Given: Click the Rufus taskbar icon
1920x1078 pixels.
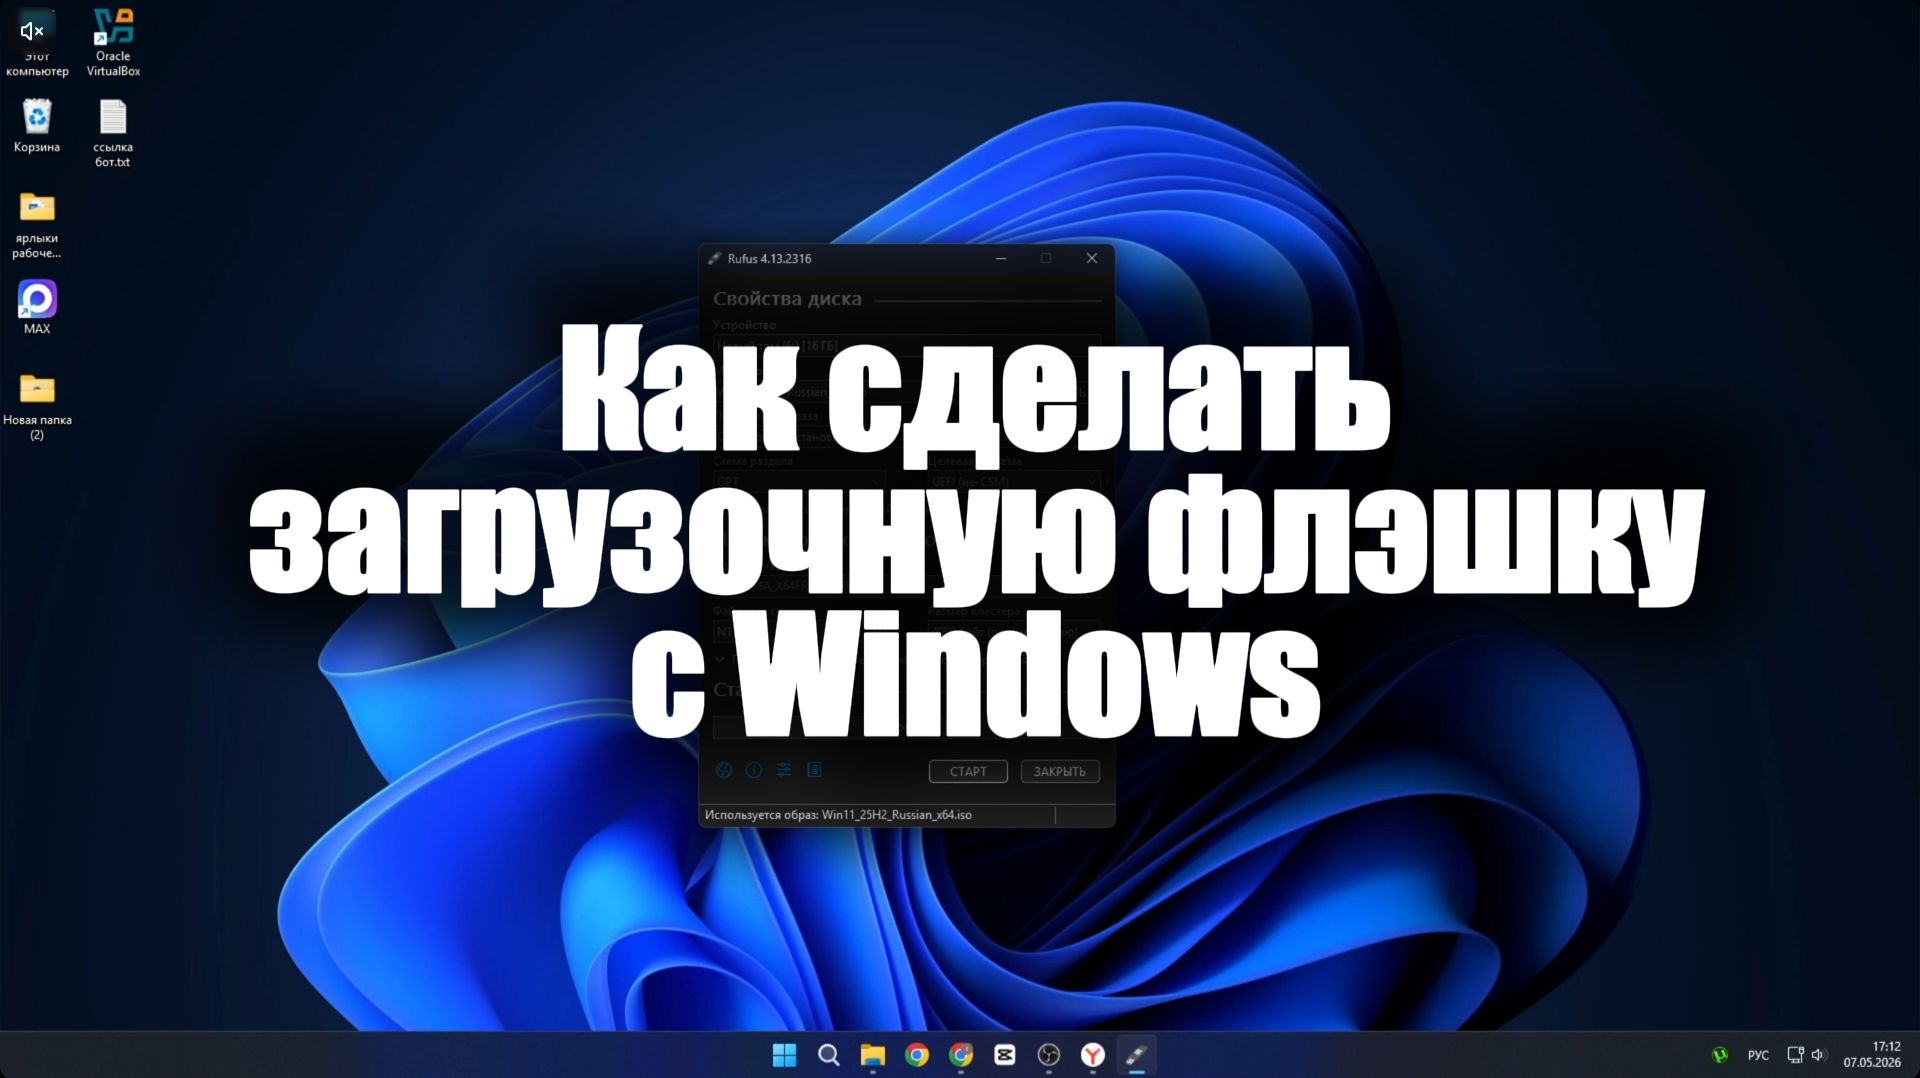Looking at the screenshot, I should tap(1137, 1055).
